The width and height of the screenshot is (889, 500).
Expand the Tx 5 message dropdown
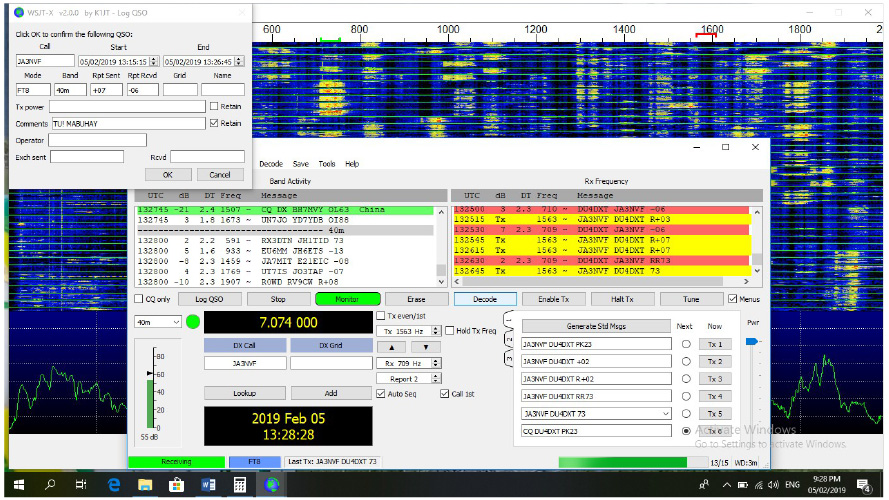coord(666,414)
